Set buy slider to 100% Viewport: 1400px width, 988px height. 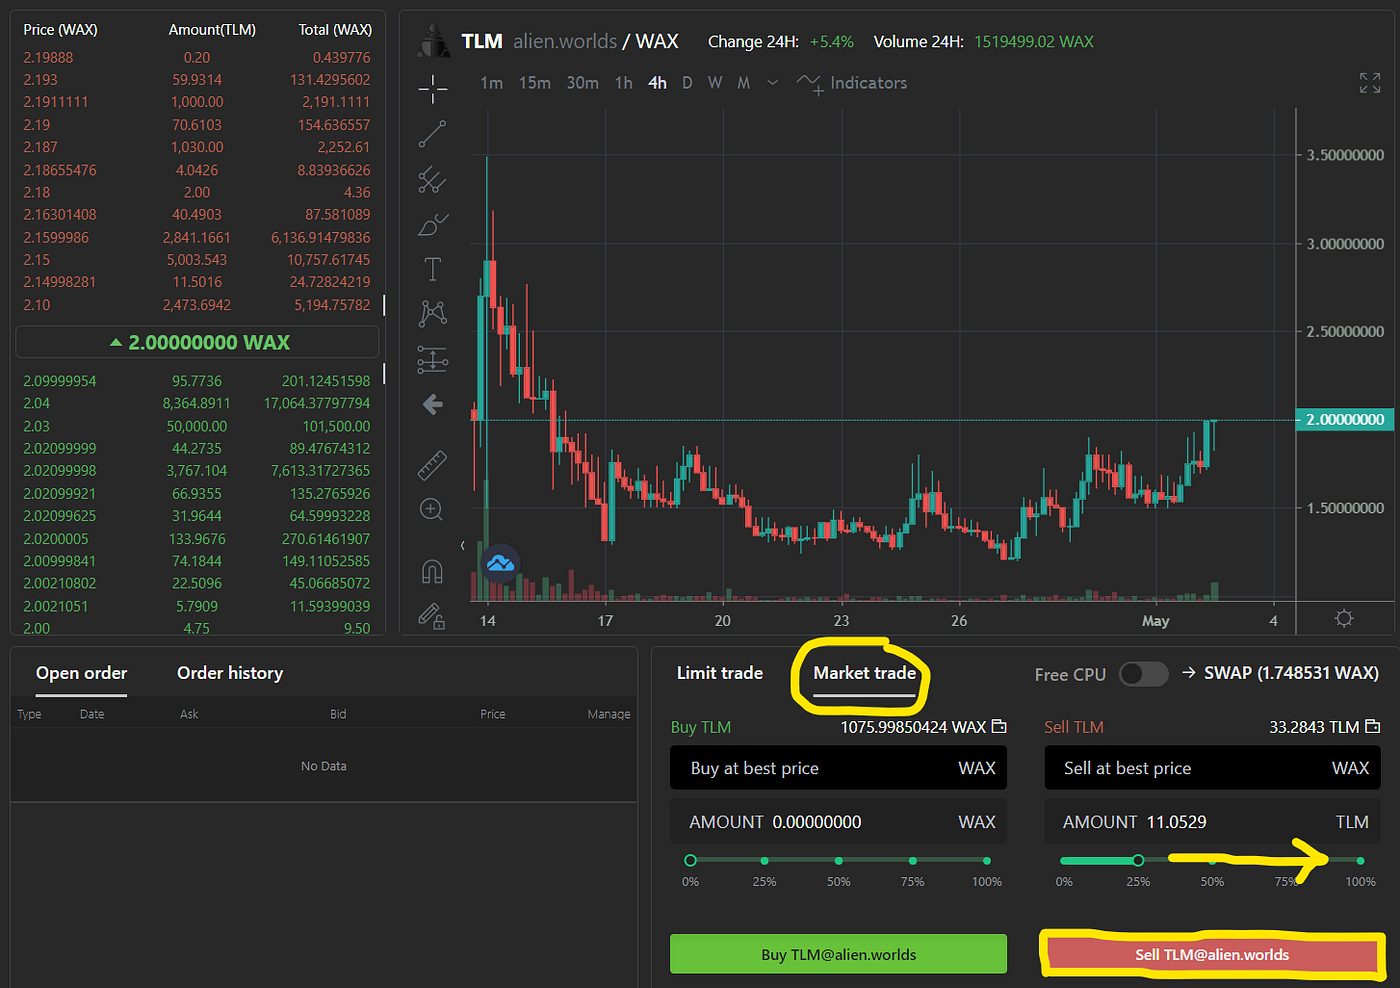986,860
